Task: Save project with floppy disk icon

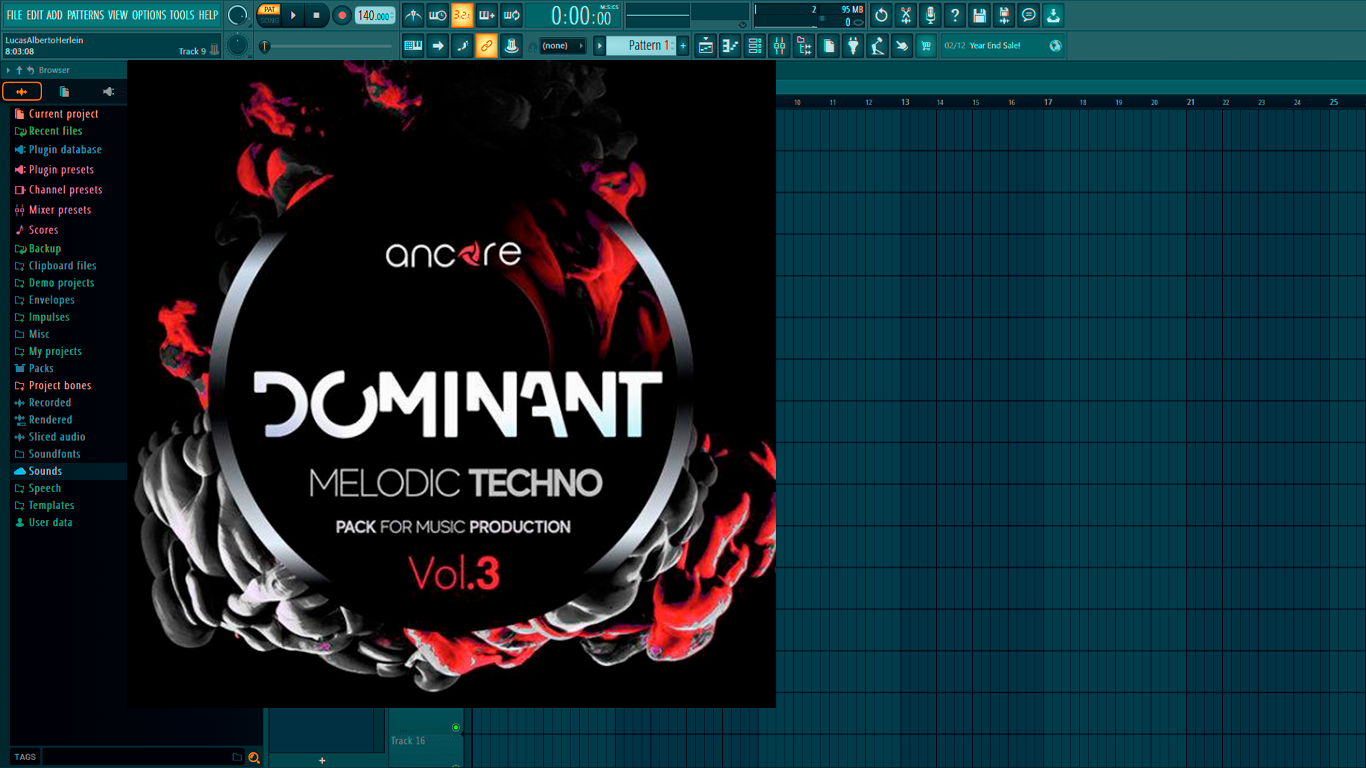Action: (979, 15)
